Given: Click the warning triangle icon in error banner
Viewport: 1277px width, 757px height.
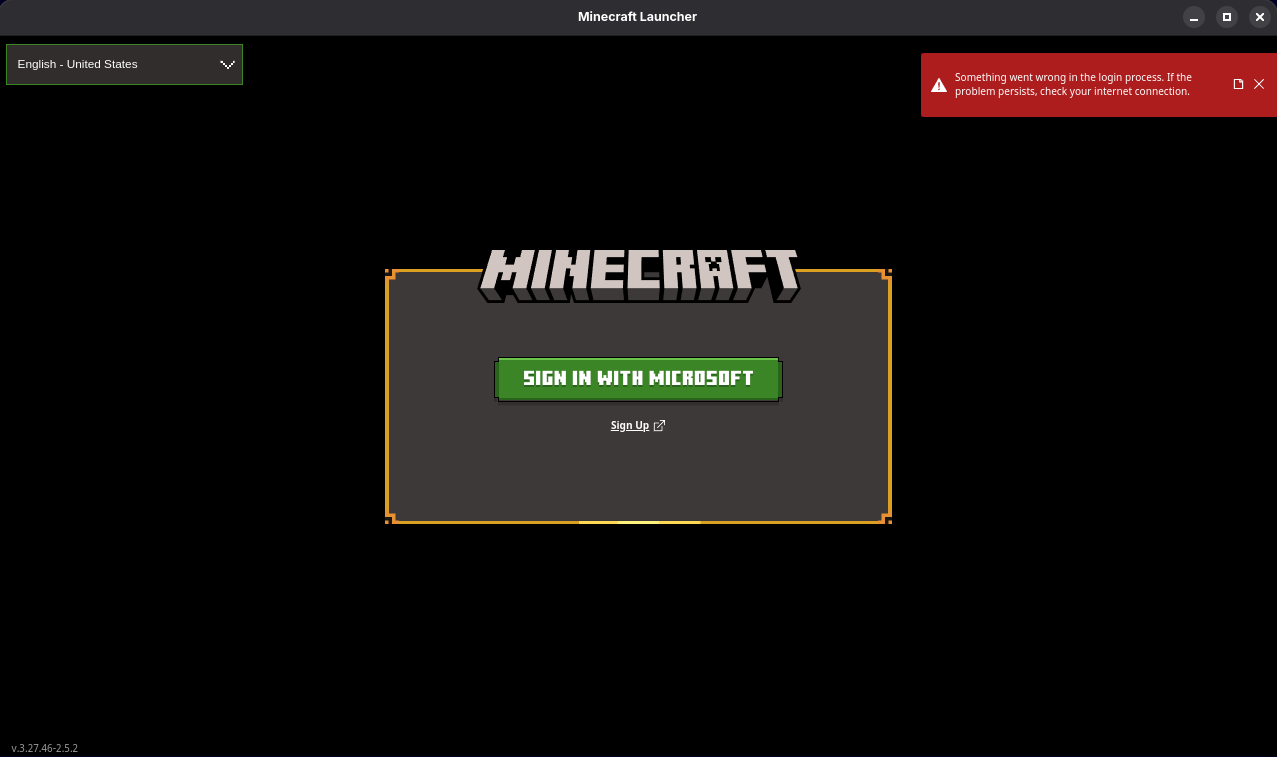Looking at the screenshot, I should coord(939,85).
